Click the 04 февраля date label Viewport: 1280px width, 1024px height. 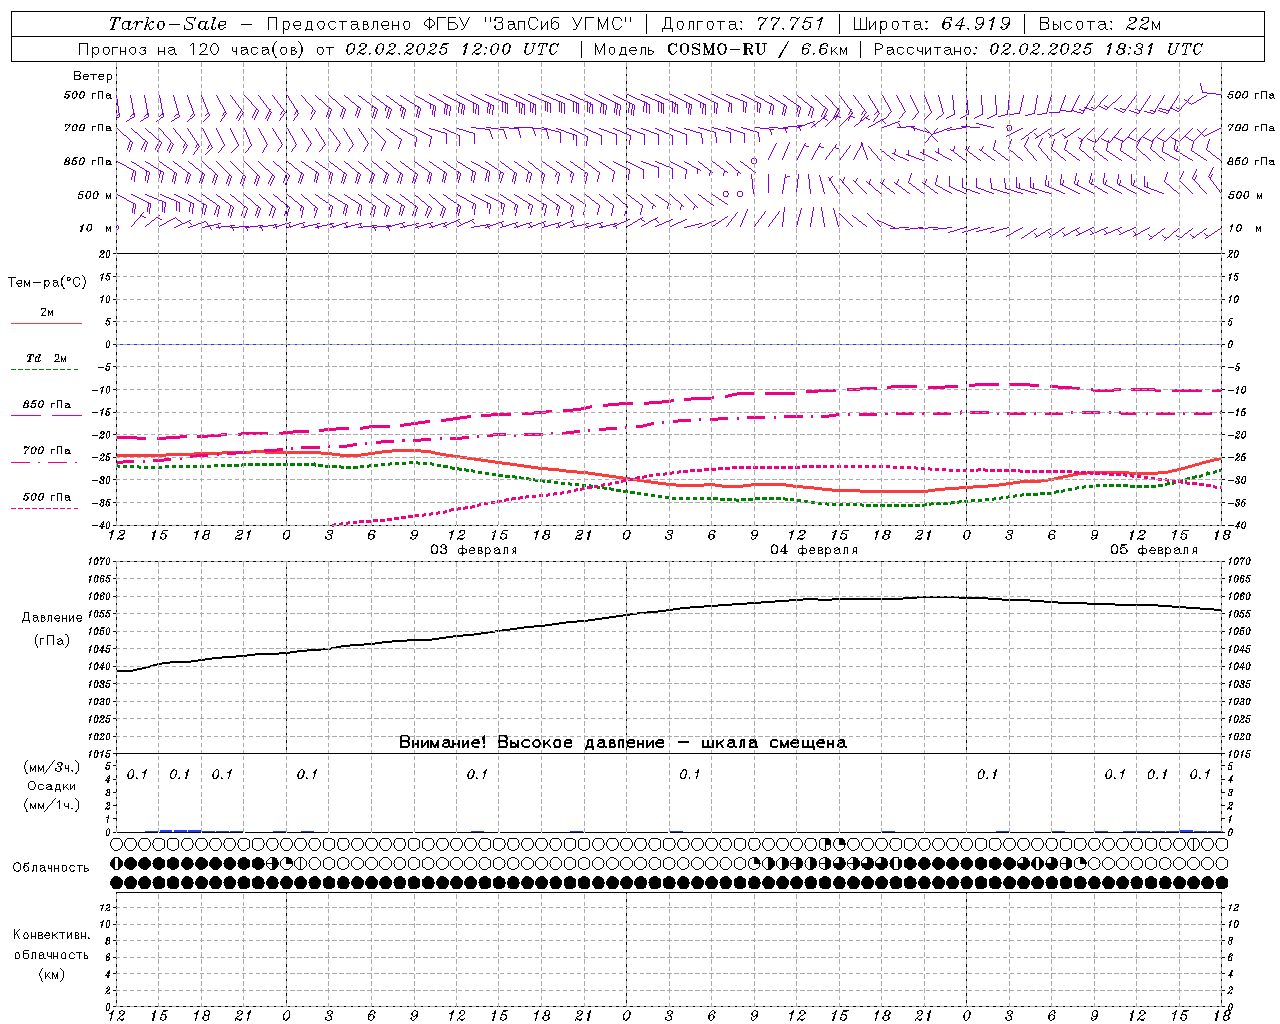(x=814, y=550)
